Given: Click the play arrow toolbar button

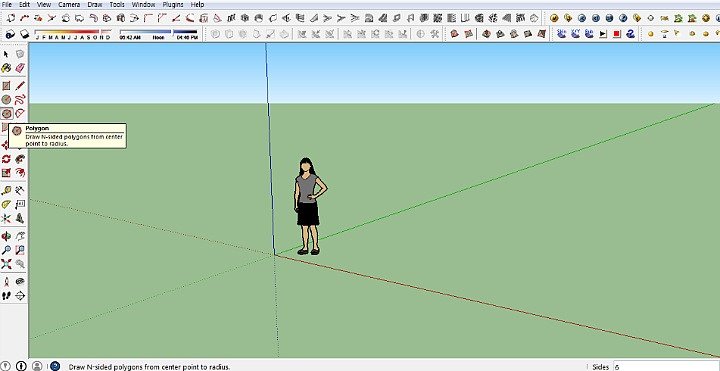Looking at the screenshot, I should click(x=603, y=34).
